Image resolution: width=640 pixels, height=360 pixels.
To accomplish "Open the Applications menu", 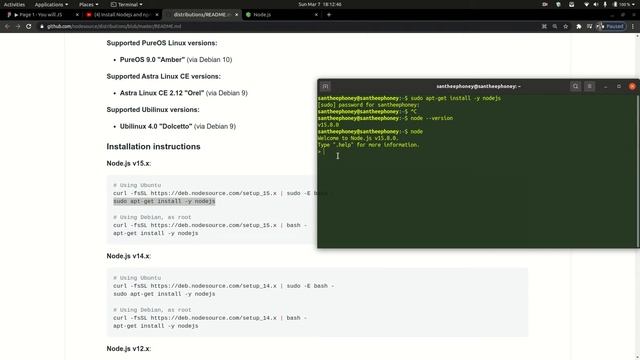I will [x=51, y=4].
